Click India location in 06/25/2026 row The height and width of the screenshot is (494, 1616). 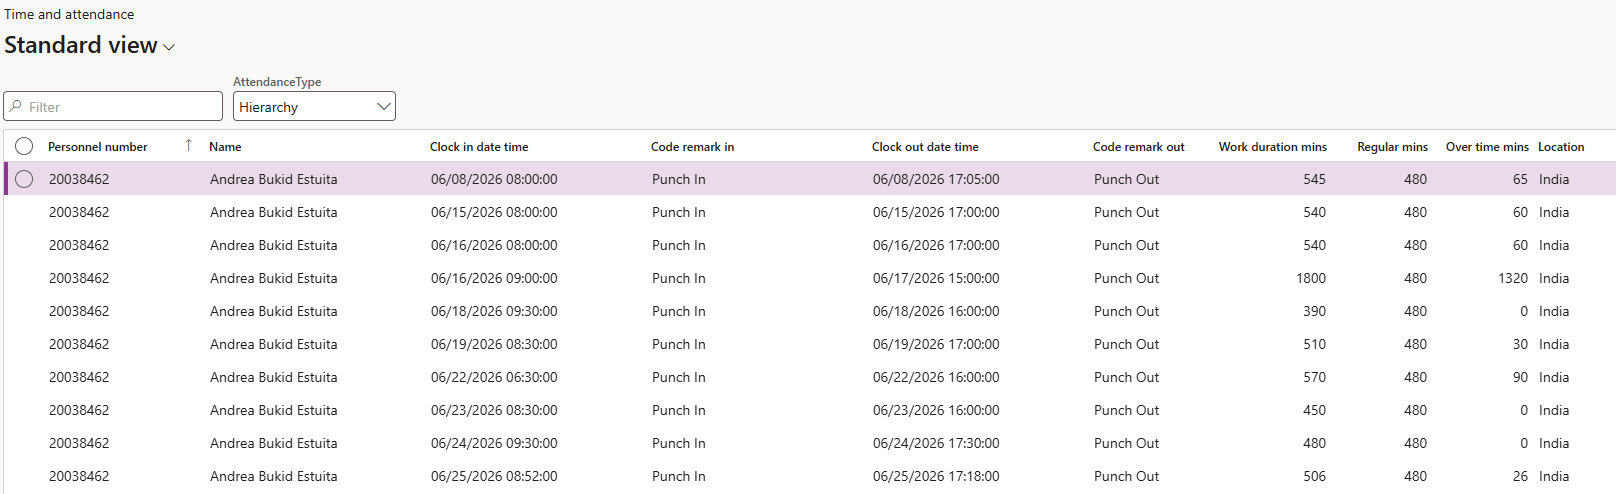click(x=1554, y=476)
